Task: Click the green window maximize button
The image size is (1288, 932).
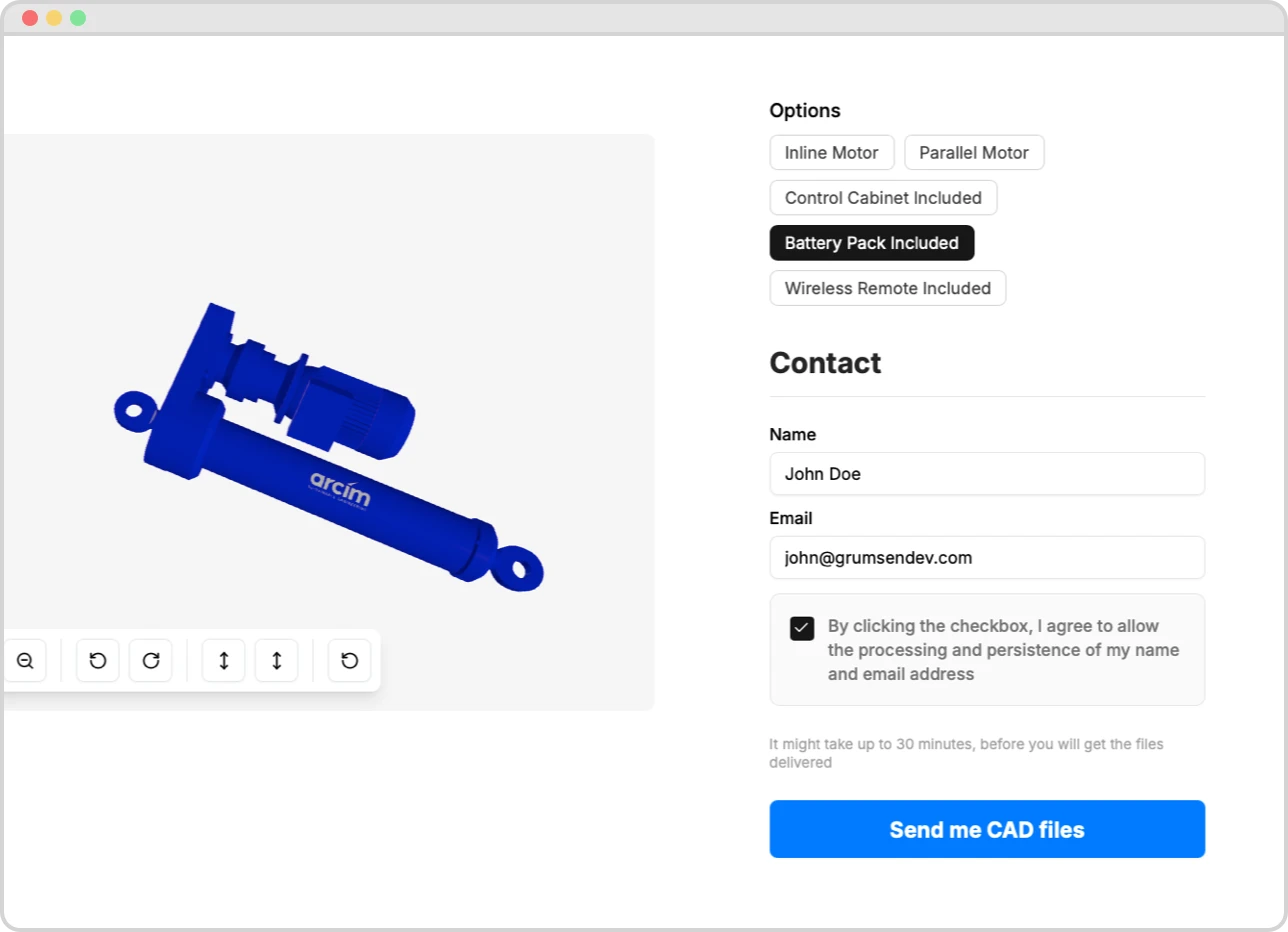Action: 78,18
